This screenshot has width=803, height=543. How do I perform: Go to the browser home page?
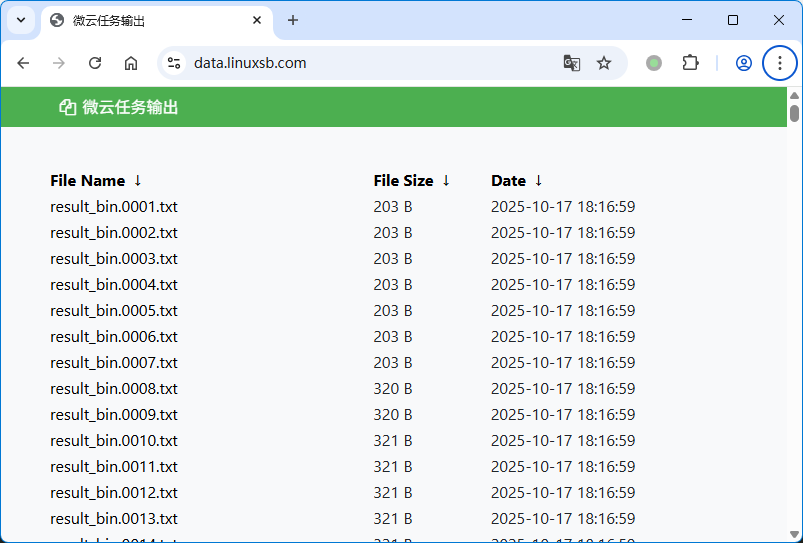tap(131, 63)
